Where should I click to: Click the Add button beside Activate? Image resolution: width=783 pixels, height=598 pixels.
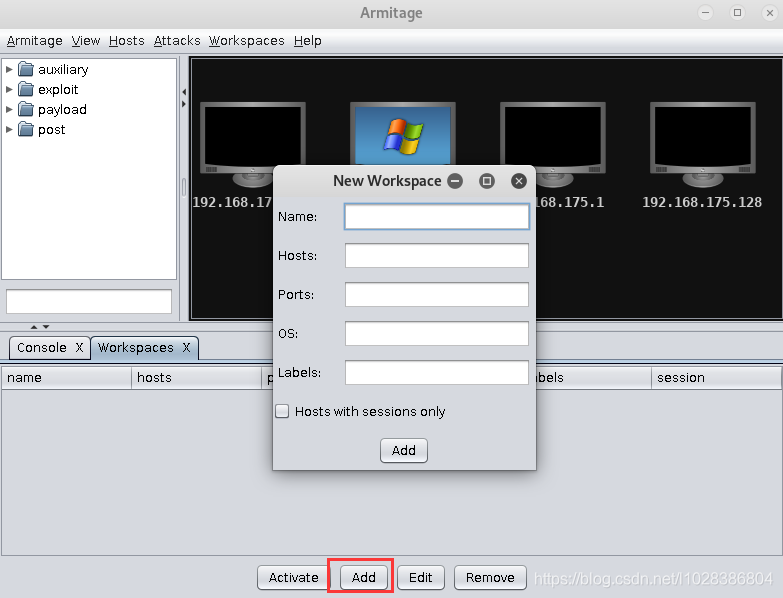pyautogui.click(x=364, y=578)
